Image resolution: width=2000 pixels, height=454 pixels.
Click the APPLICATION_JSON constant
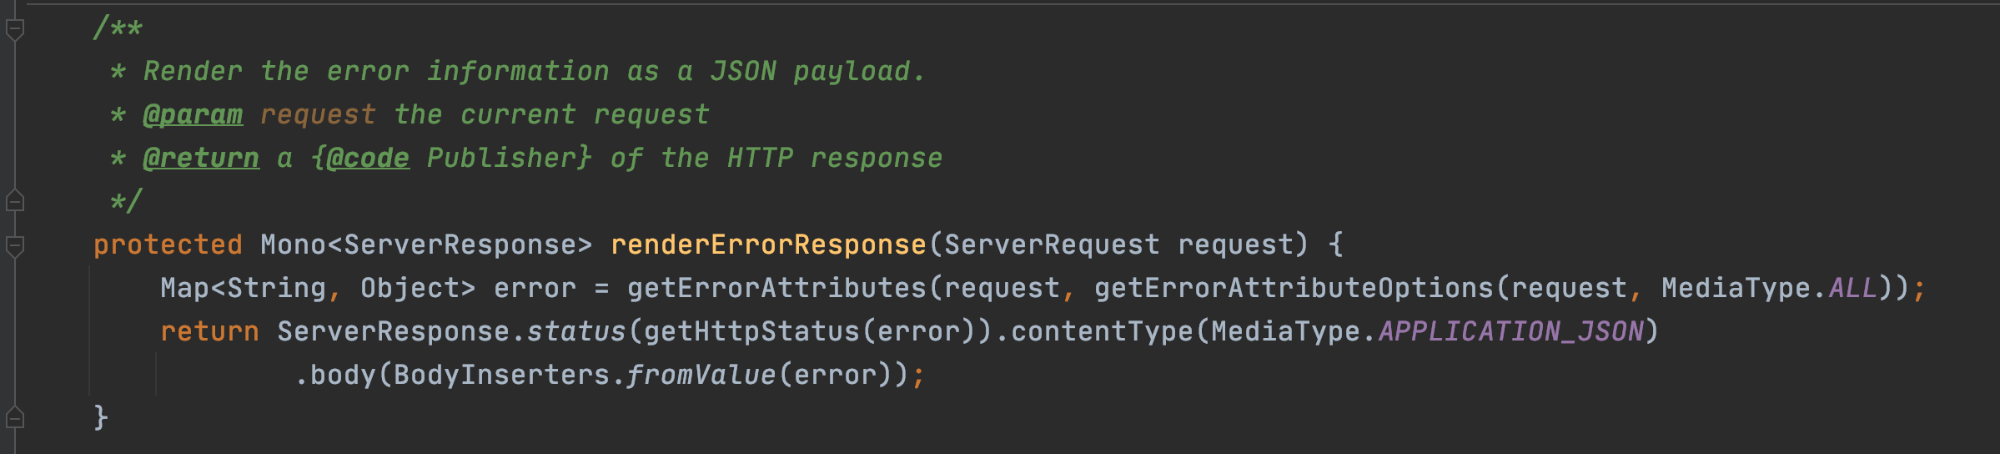click(1511, 331)
